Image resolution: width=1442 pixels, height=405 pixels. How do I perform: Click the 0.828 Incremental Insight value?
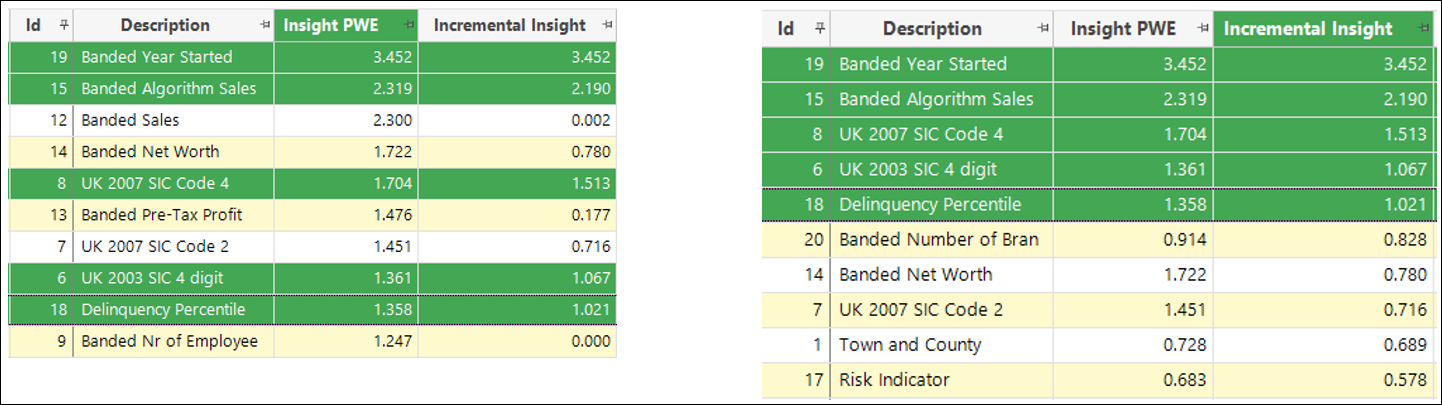pos(1404,239)
